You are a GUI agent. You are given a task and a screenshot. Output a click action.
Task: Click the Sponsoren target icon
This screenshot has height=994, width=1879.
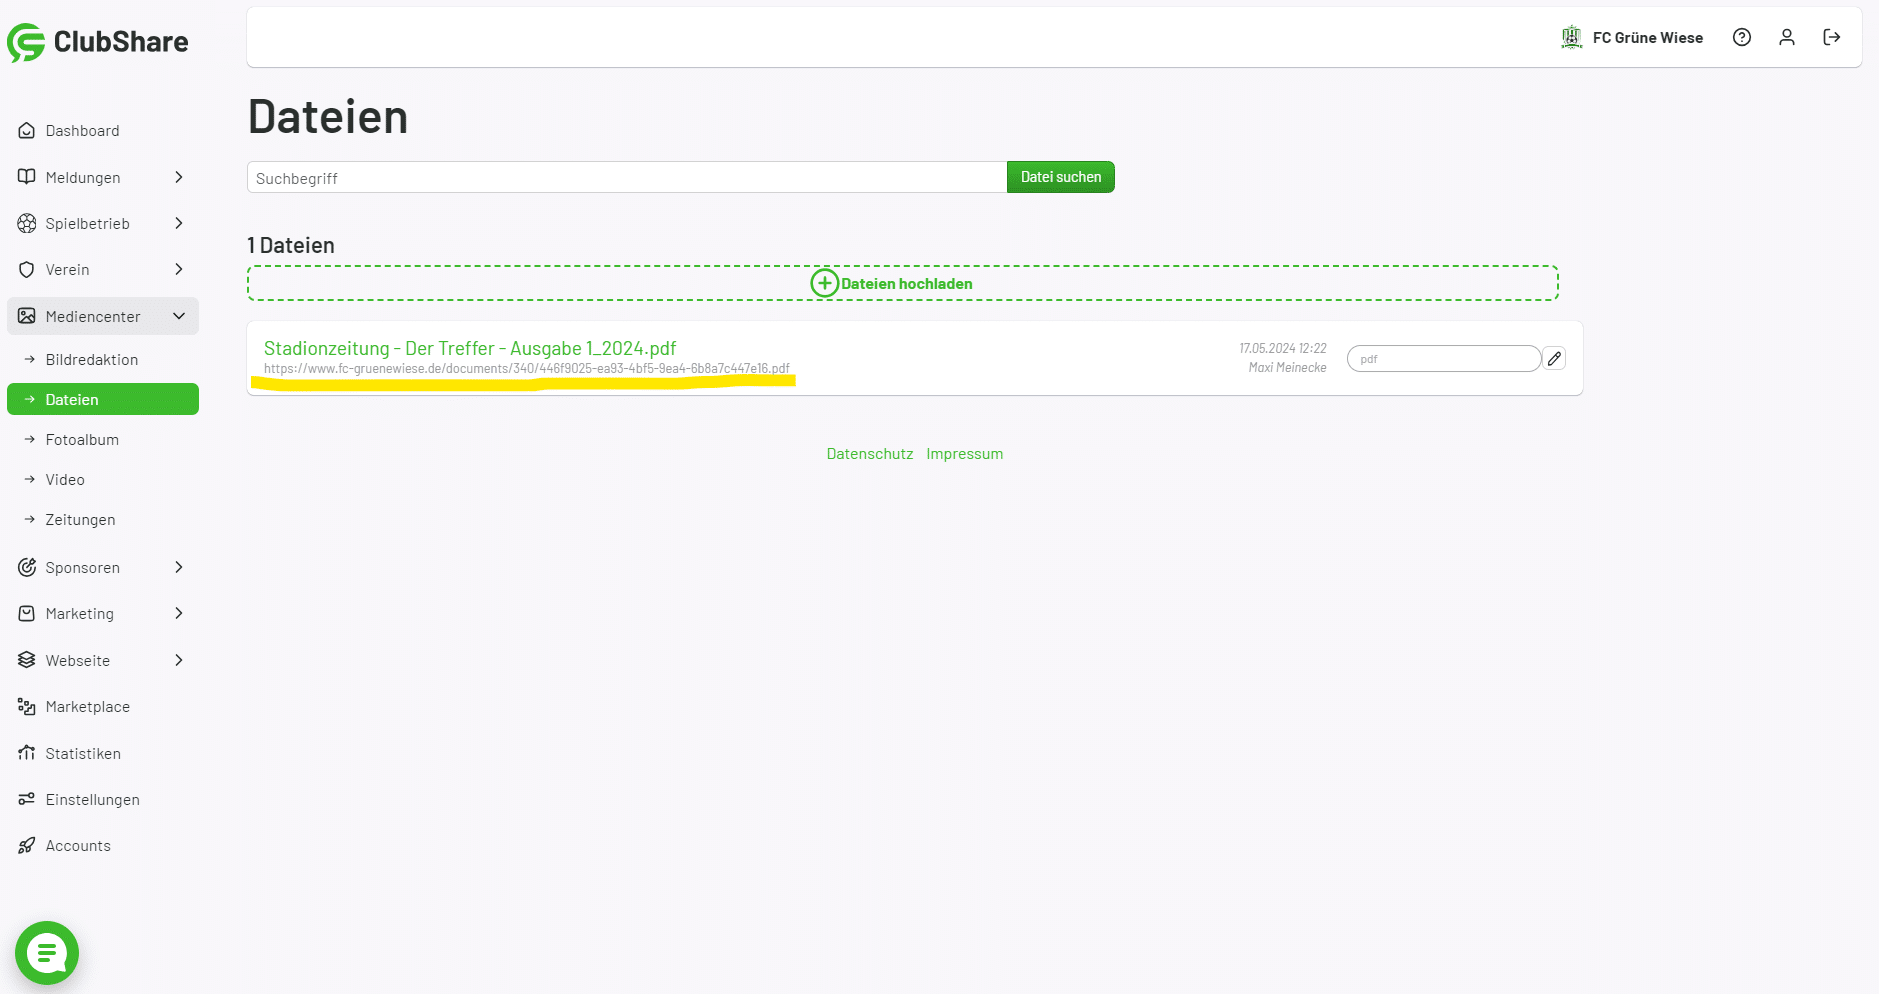(x=27, y=567)
